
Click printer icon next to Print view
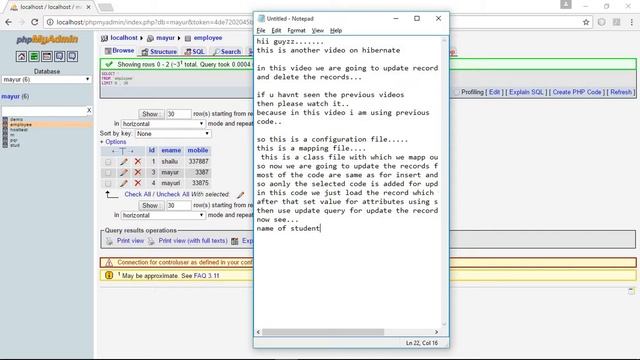coord(109,241)
